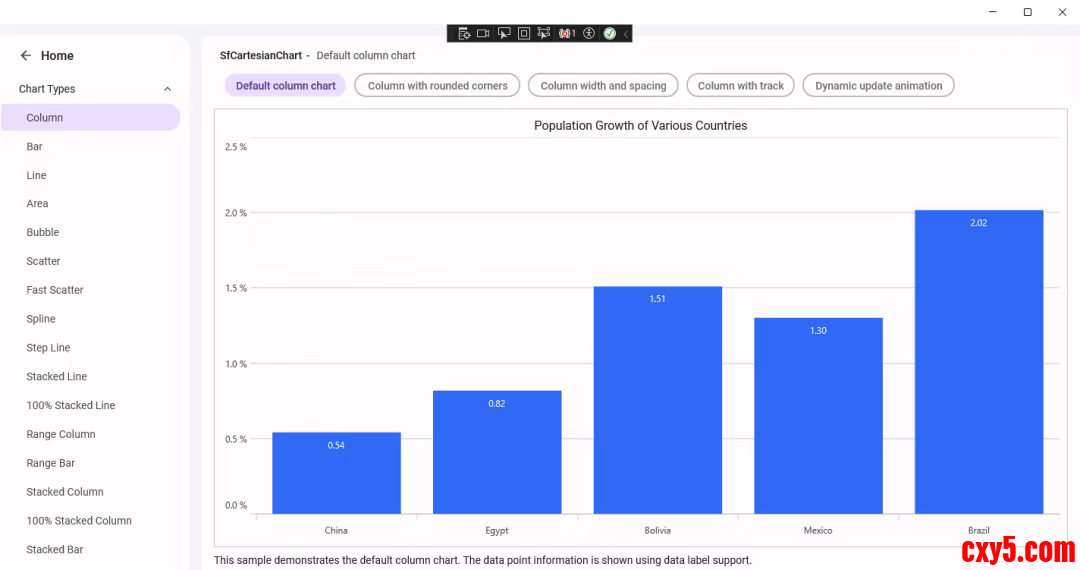
Task: Select Spline in the chart list
Action: 41,319
